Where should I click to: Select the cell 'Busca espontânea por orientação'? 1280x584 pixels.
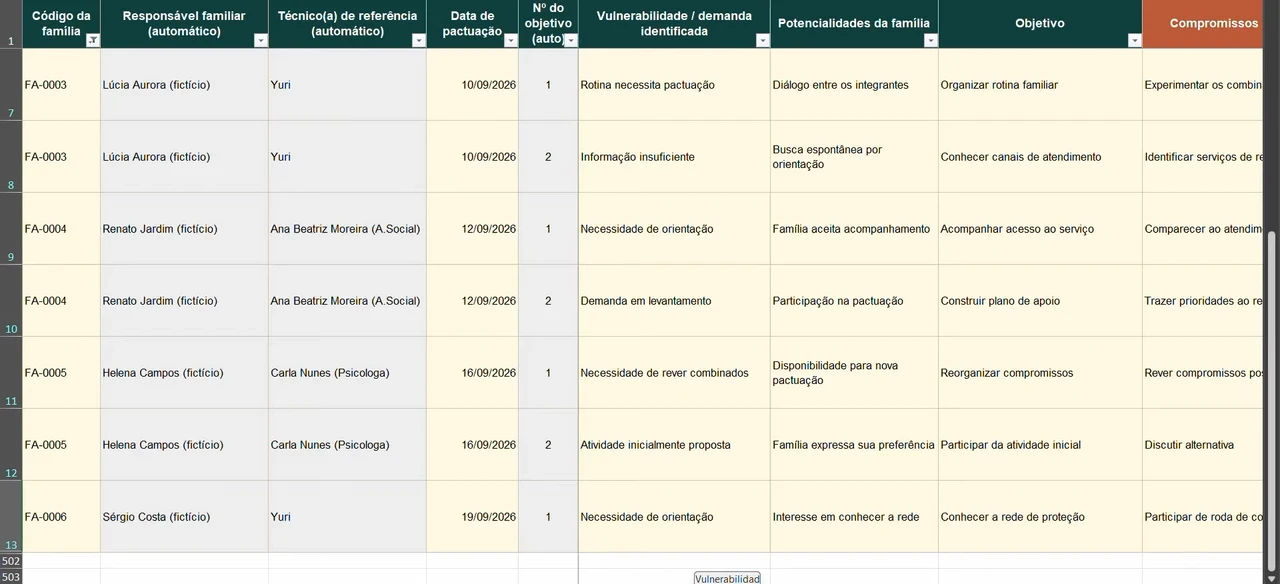854,157
